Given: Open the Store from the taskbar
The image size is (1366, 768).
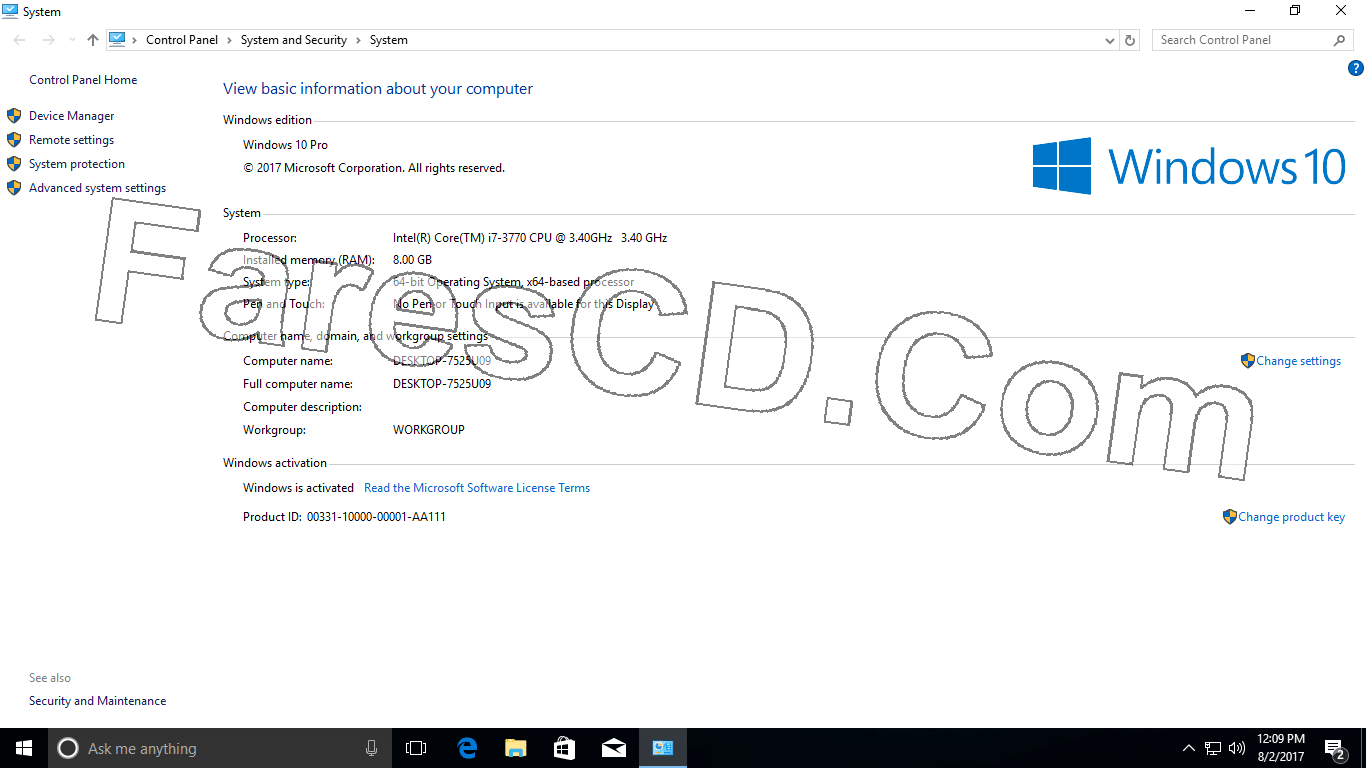Looking at the screenshot, I should click(564, 748).
